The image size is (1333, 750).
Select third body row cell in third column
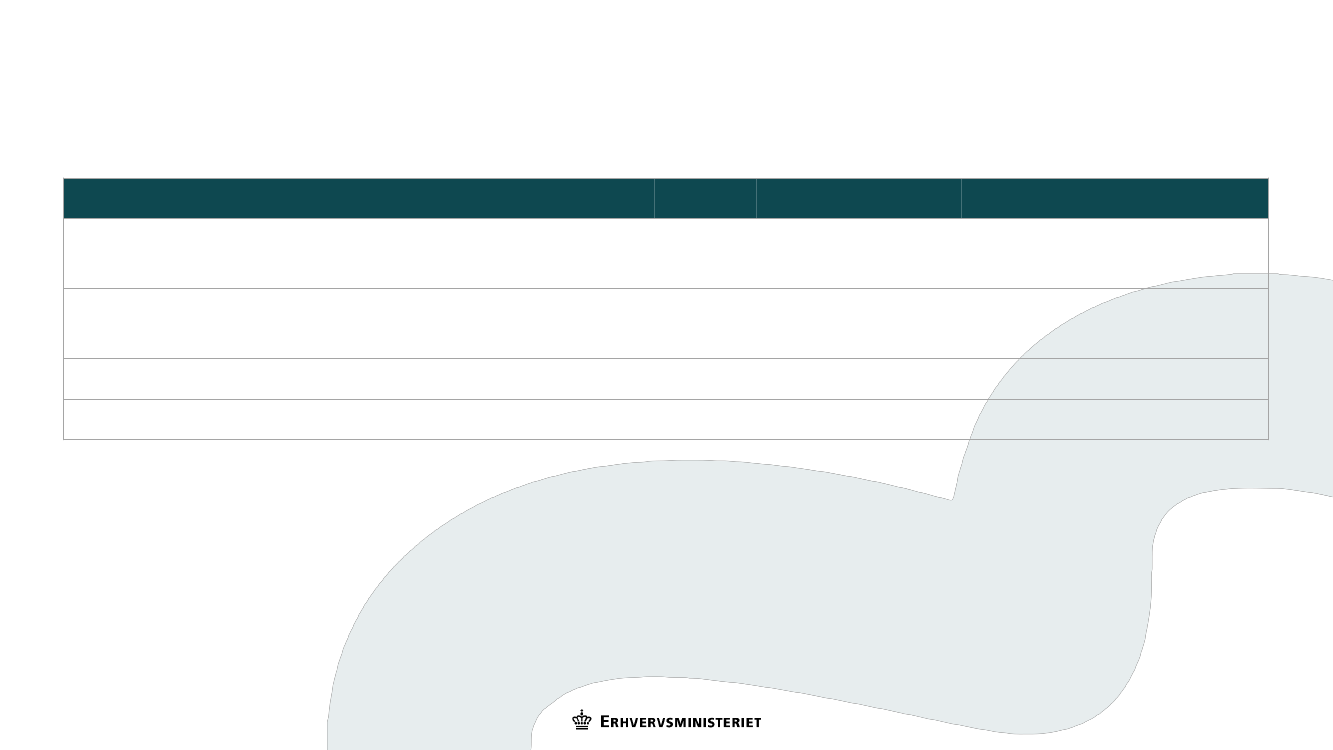click(858, 379)
